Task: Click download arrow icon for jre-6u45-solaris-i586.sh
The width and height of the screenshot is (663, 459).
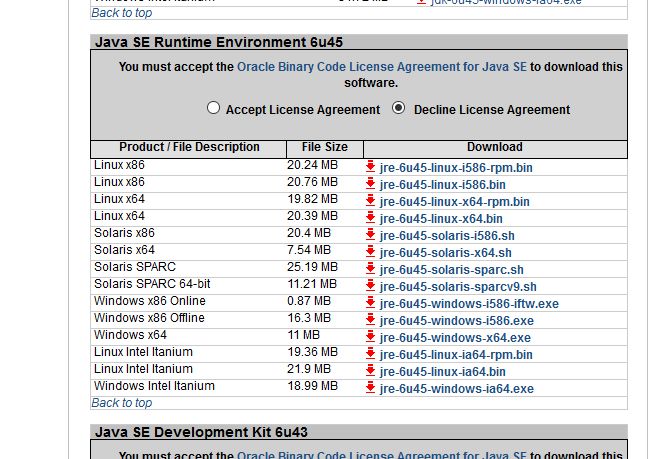Action: click(x=370, y=234)
